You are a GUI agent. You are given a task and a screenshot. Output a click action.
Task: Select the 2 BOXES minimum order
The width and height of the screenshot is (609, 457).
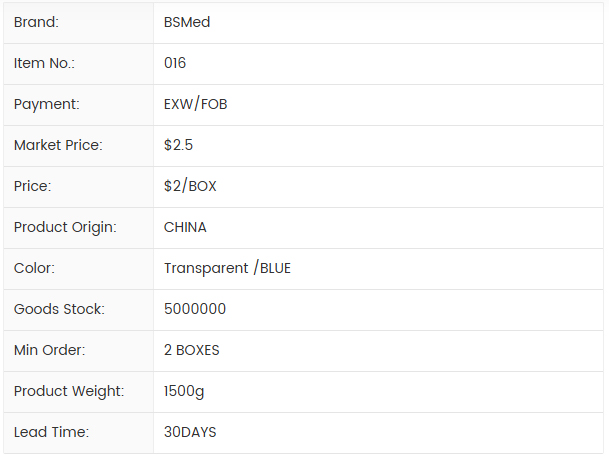pos(192,350)
